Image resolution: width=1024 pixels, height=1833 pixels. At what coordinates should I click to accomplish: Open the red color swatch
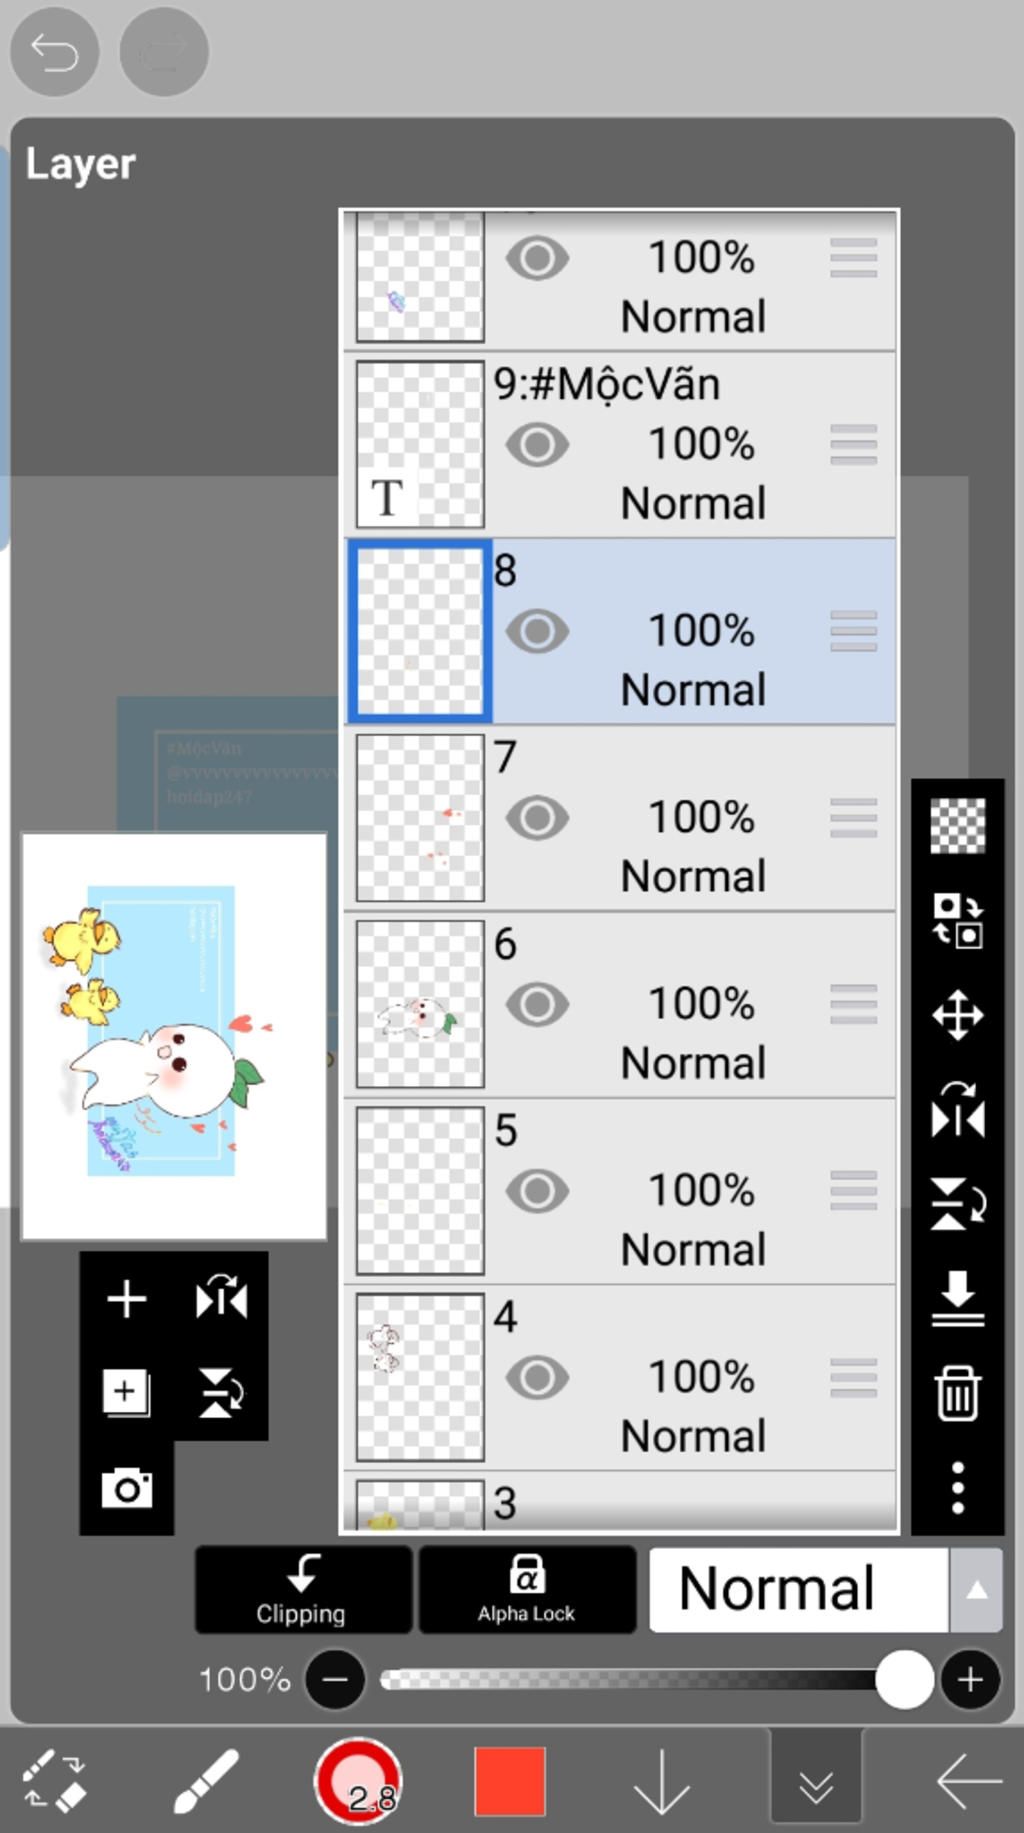click(510, 1780)
